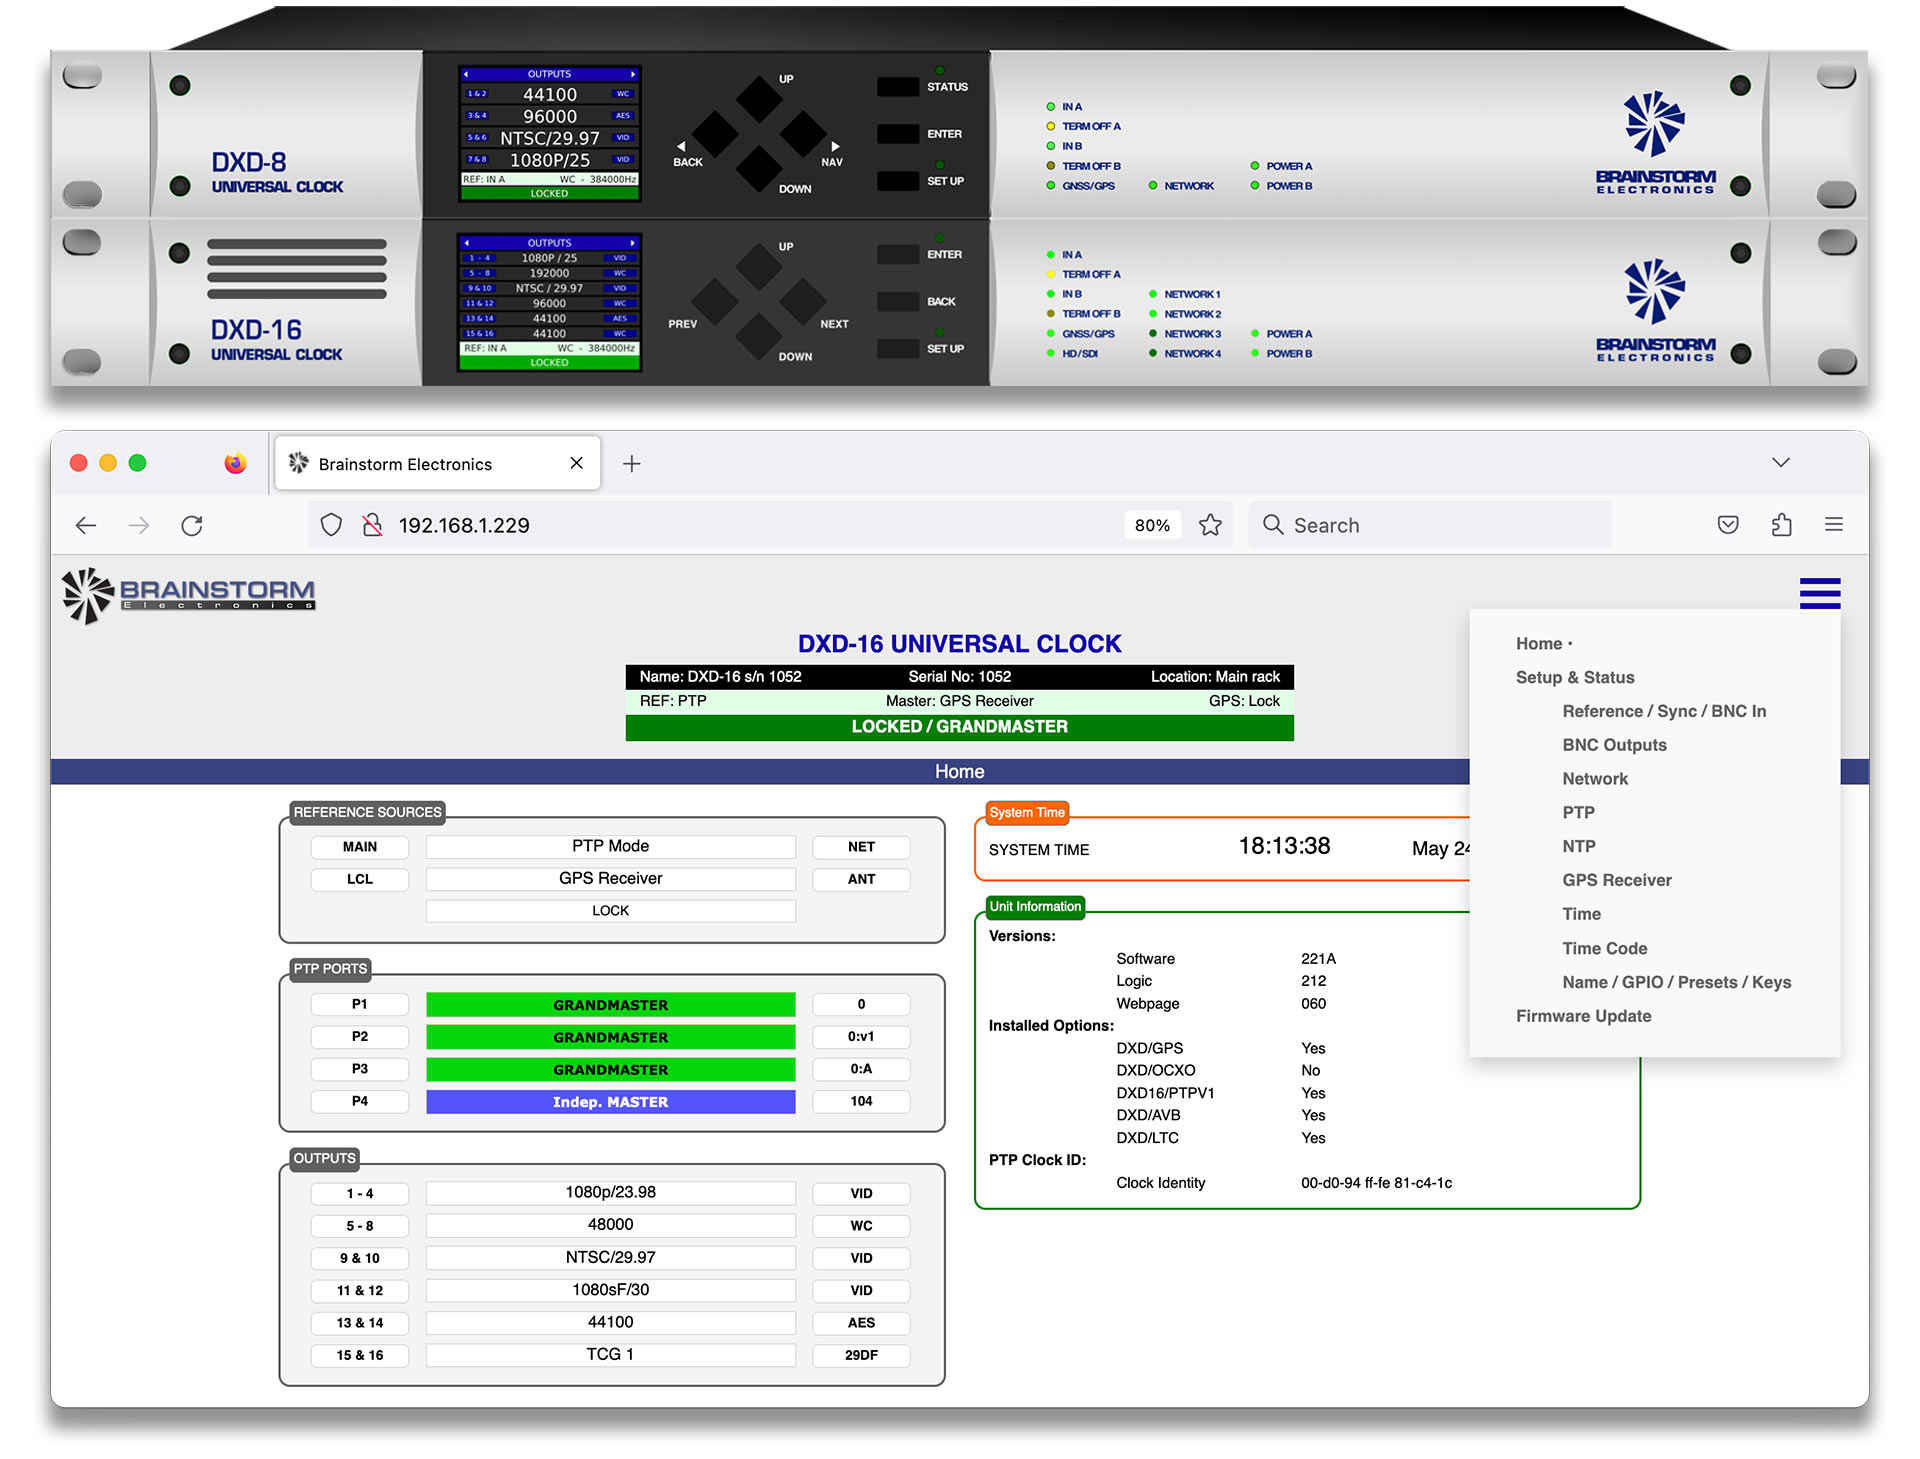This screenshot has height=1459, width=1920.
Task: Open the Firefox application menu icon
Action: click(x=1834, y=524)
